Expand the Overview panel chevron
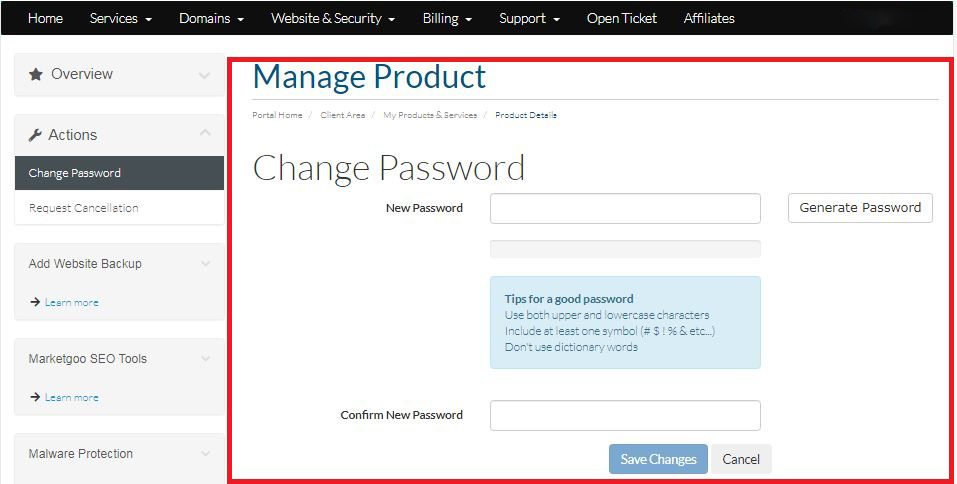Screen dimensions: 957x484 [204, 75]
